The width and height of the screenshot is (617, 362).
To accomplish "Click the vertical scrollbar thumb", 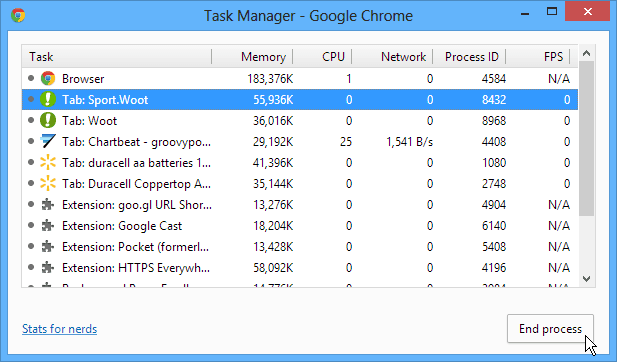I will pyautogui.click(x=586, y=139).
